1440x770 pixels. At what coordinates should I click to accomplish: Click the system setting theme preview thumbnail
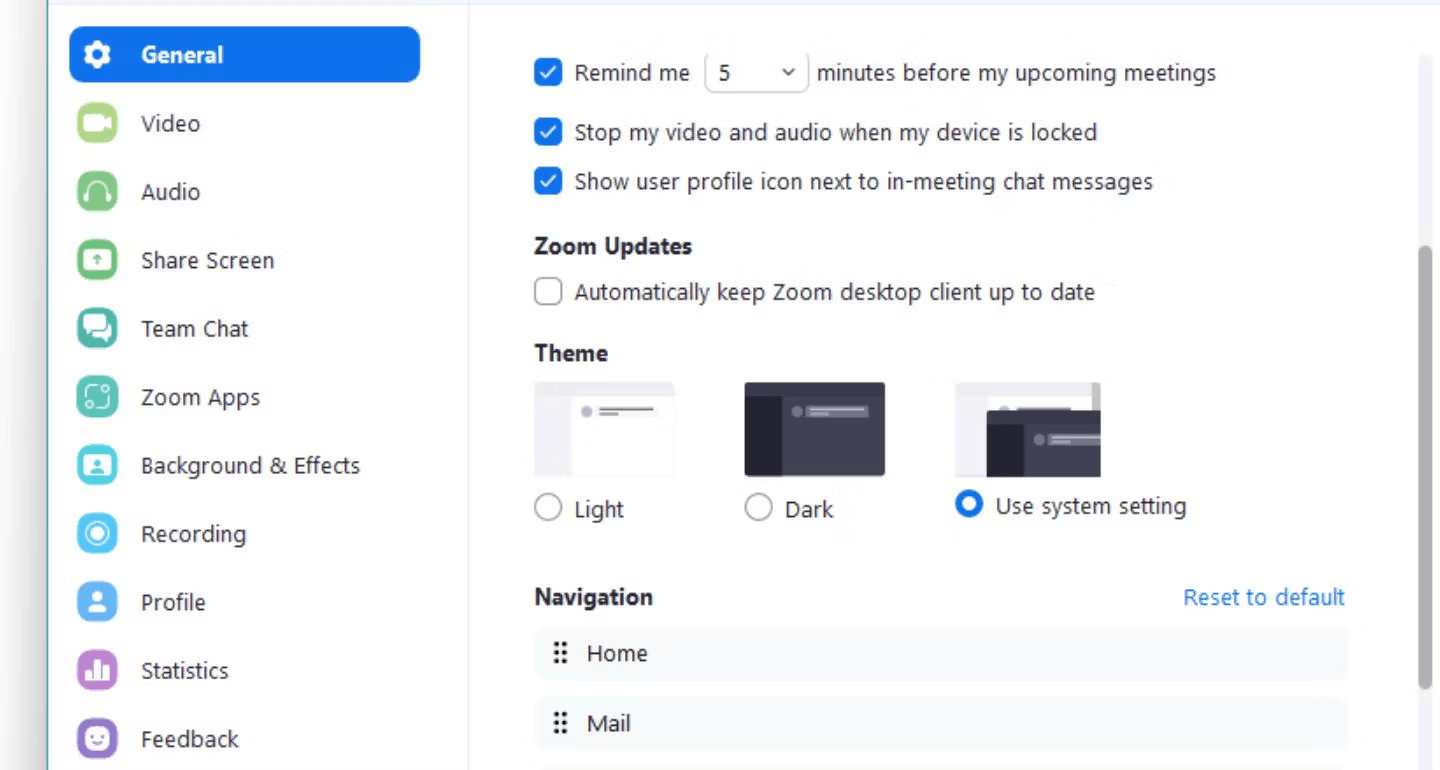[x=1027, y=429]
